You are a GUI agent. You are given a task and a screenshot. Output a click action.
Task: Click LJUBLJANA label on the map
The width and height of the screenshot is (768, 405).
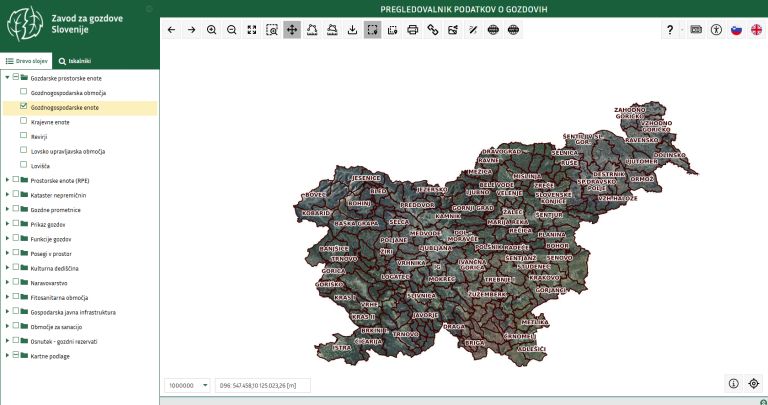tap(435, 248)
